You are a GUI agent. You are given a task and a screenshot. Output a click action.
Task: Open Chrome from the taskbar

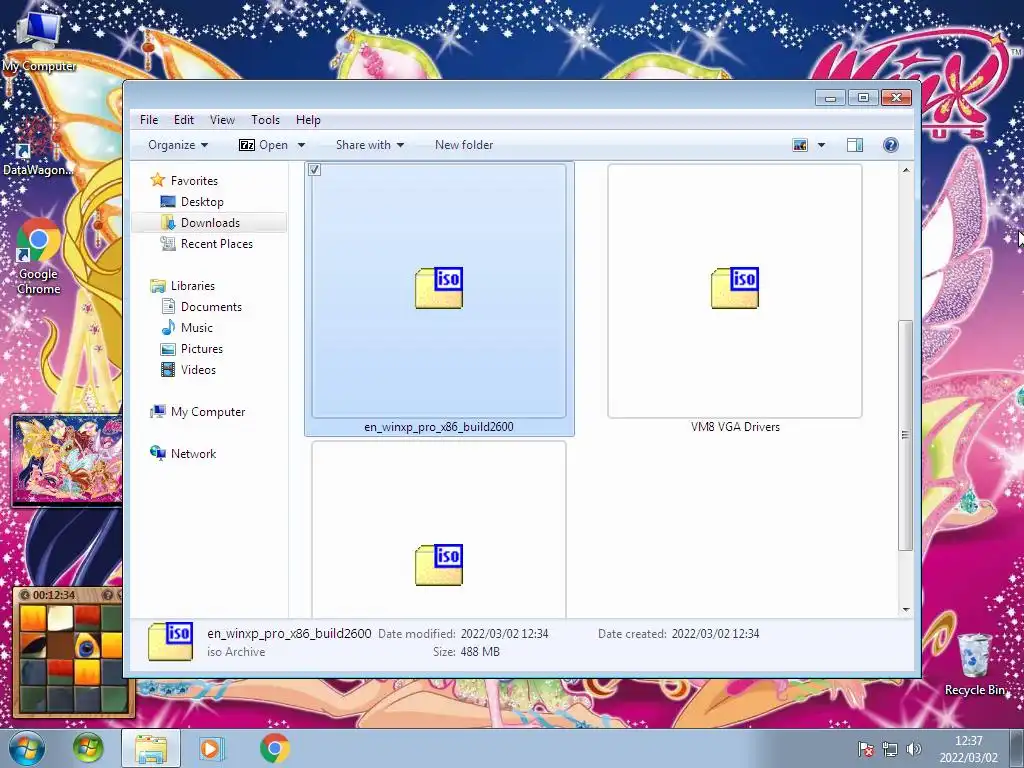(274, 748)
